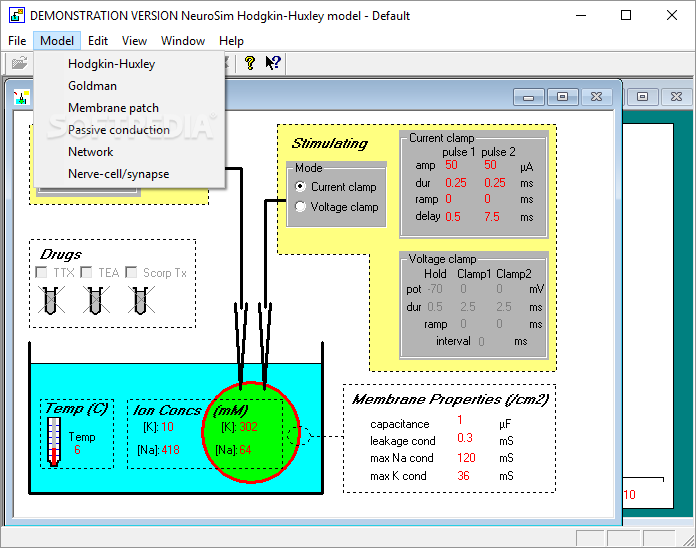
Task: Edit pulse 2 duration 0.25
Action: (495, 183)
